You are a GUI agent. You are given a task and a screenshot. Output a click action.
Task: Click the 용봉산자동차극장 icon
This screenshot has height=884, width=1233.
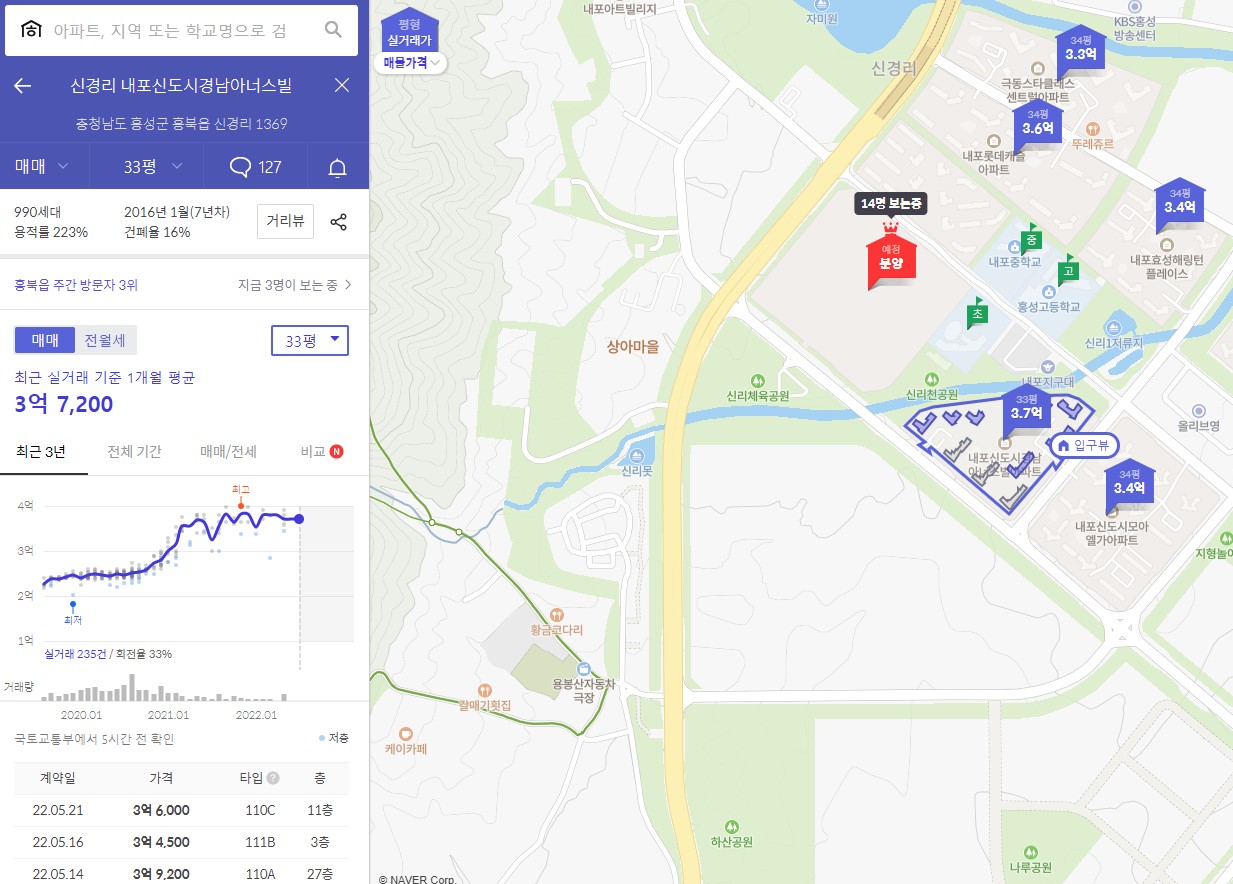(584, 669)
